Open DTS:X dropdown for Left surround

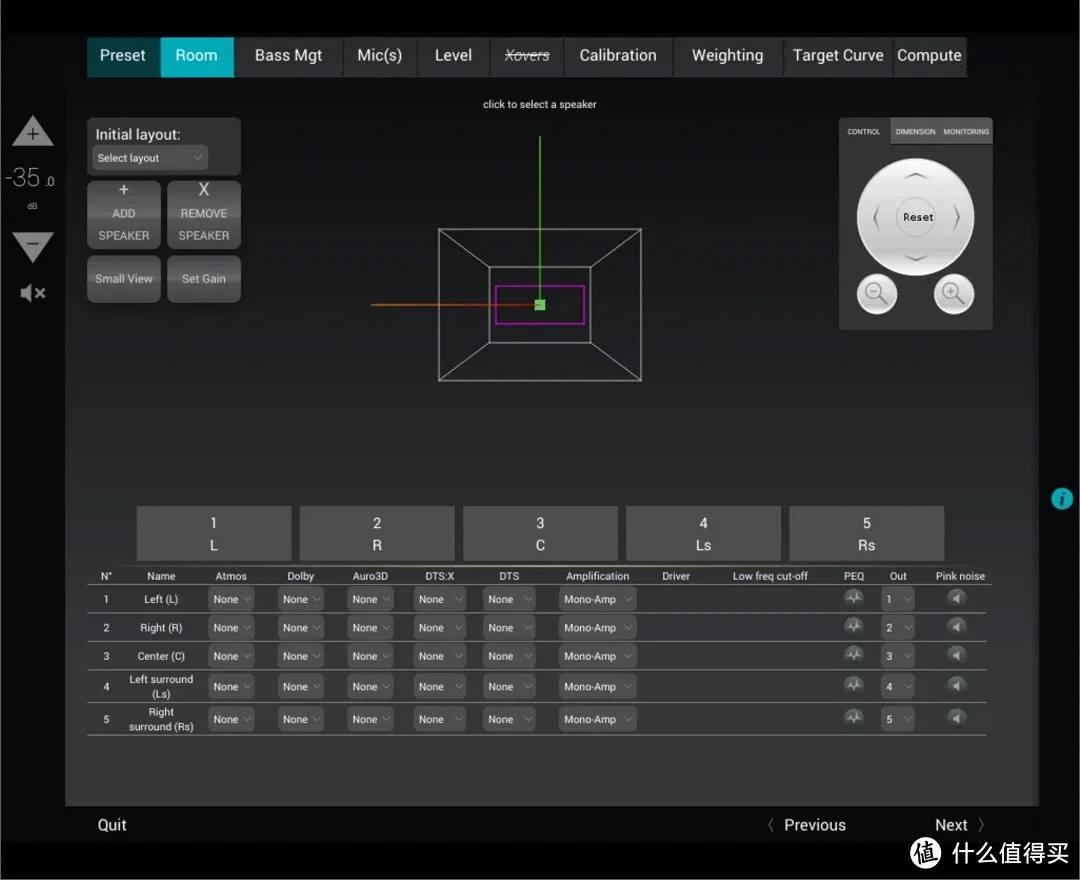(x=439, y=687)
